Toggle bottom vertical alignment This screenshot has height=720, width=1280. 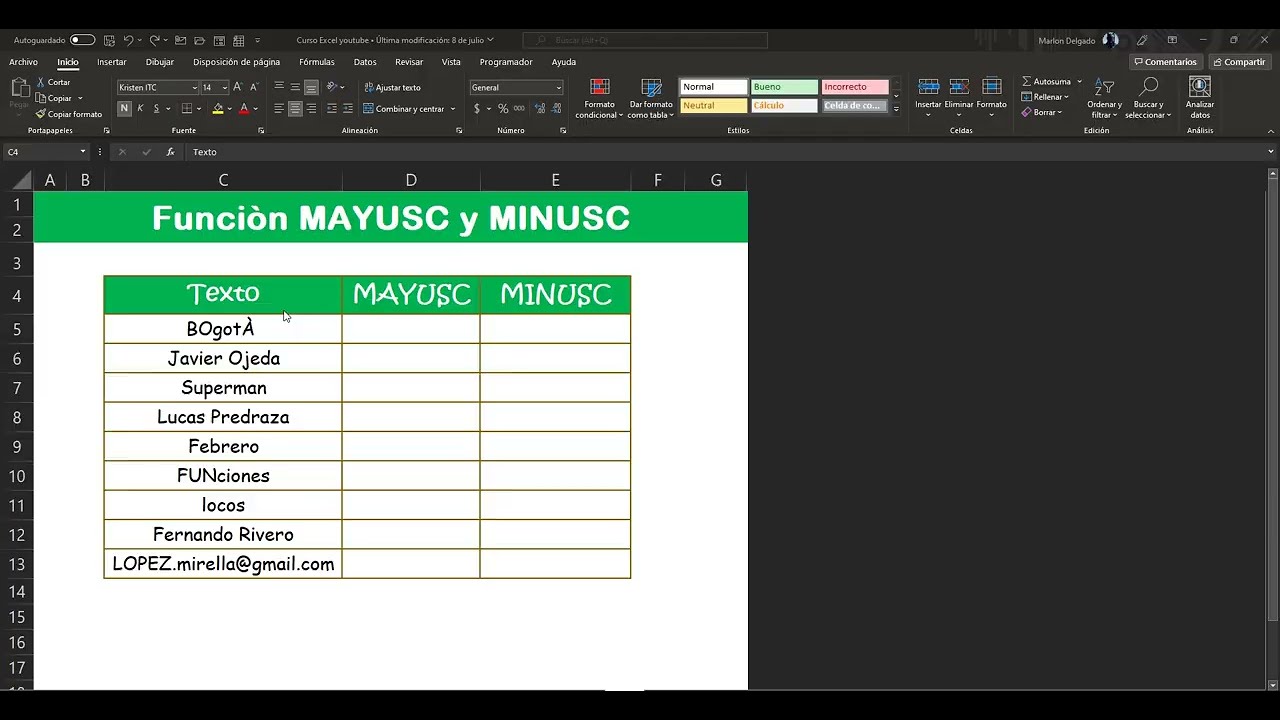tap(311, 87)
